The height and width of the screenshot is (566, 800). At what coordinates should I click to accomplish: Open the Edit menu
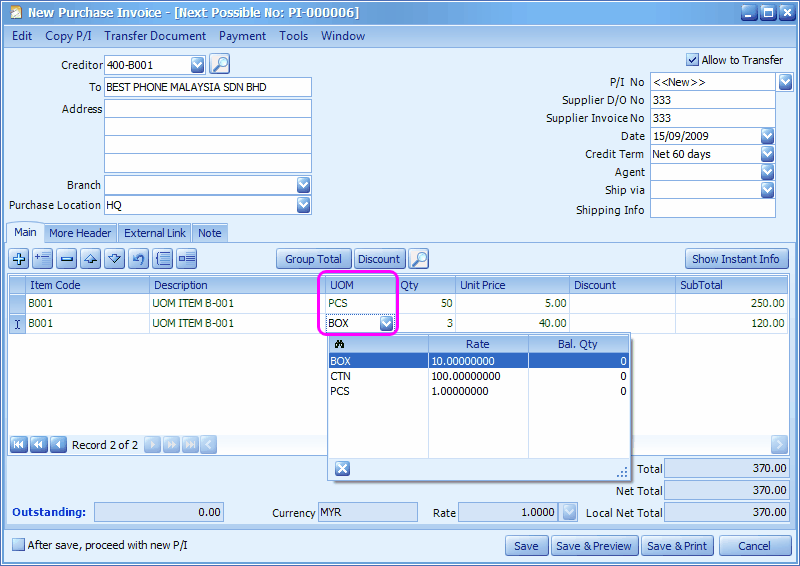22,36
